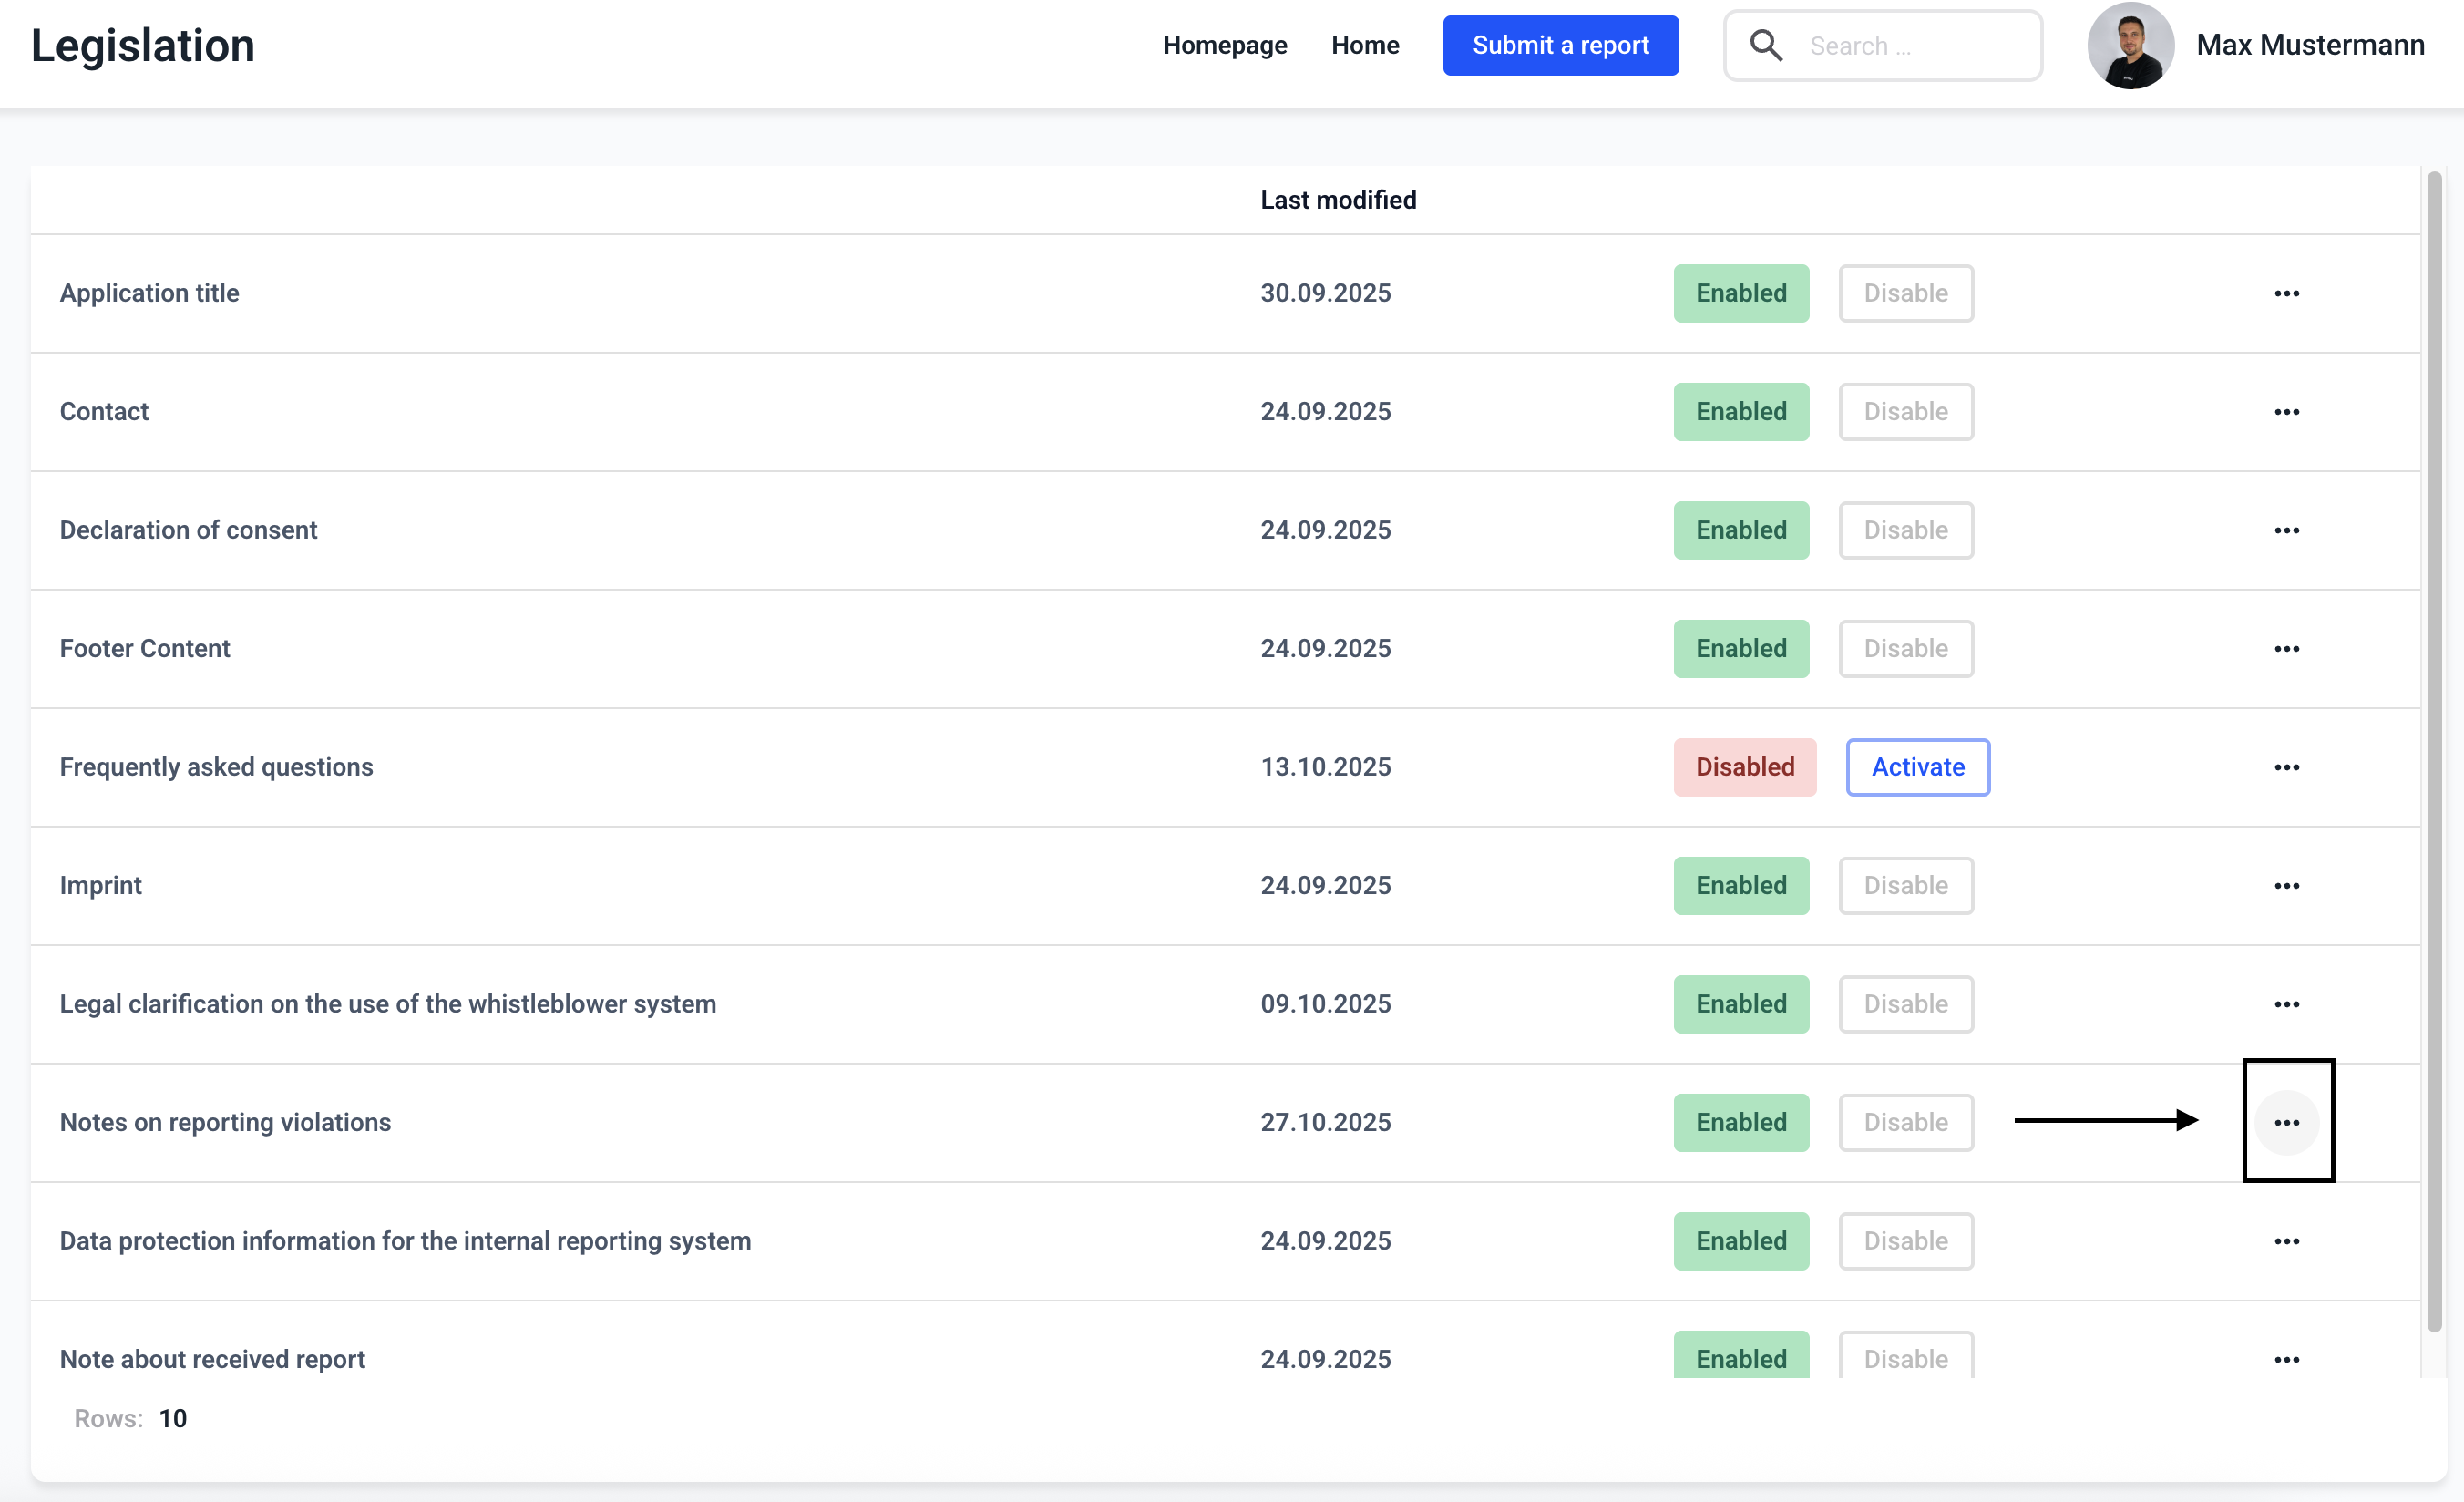Click the three-dot icon in the Imprint row

click(x=2286, y=886)
